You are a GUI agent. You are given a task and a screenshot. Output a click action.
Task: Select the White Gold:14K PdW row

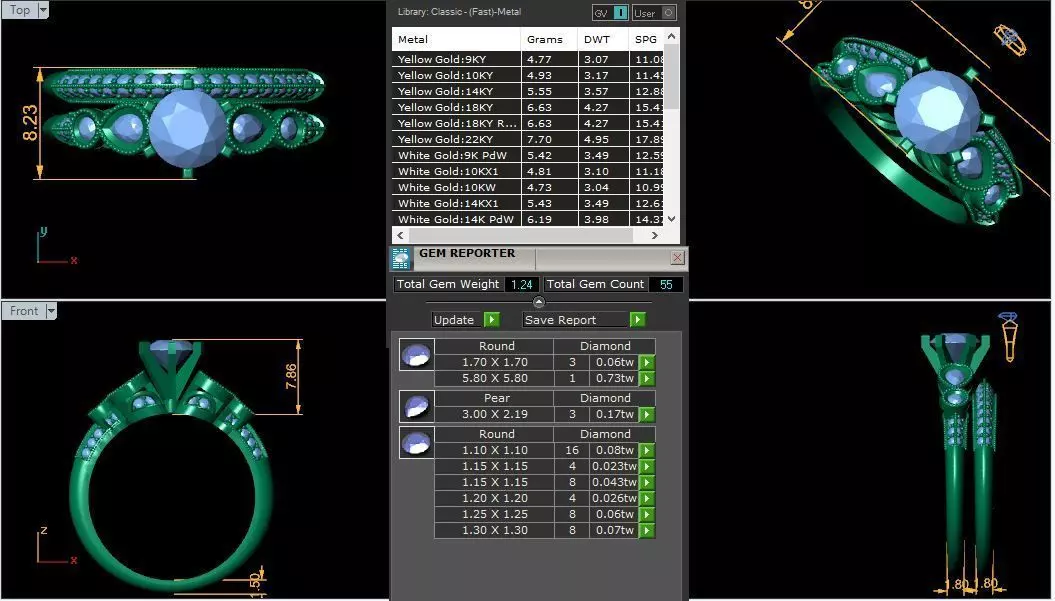coord(528,219)
